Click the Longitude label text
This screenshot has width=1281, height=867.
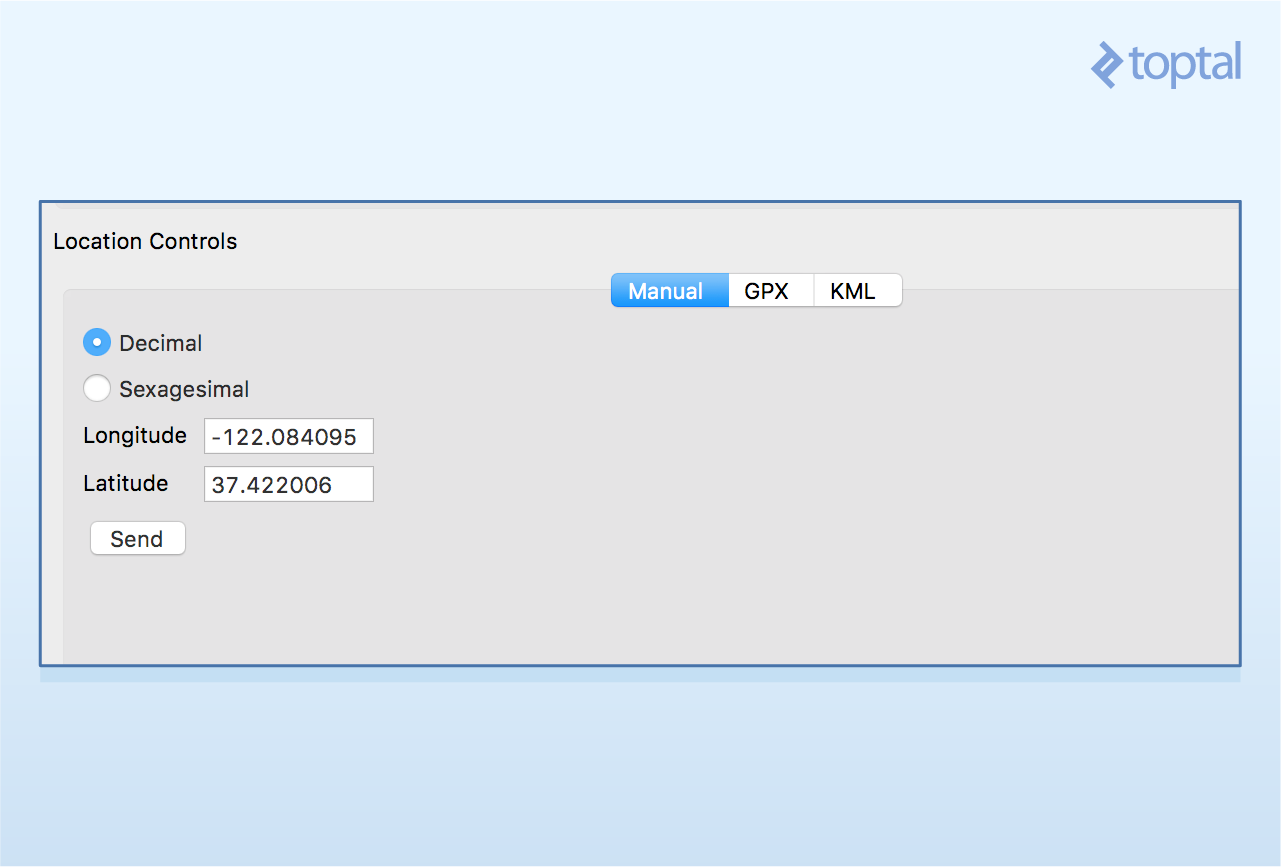(x=134, y=436)
